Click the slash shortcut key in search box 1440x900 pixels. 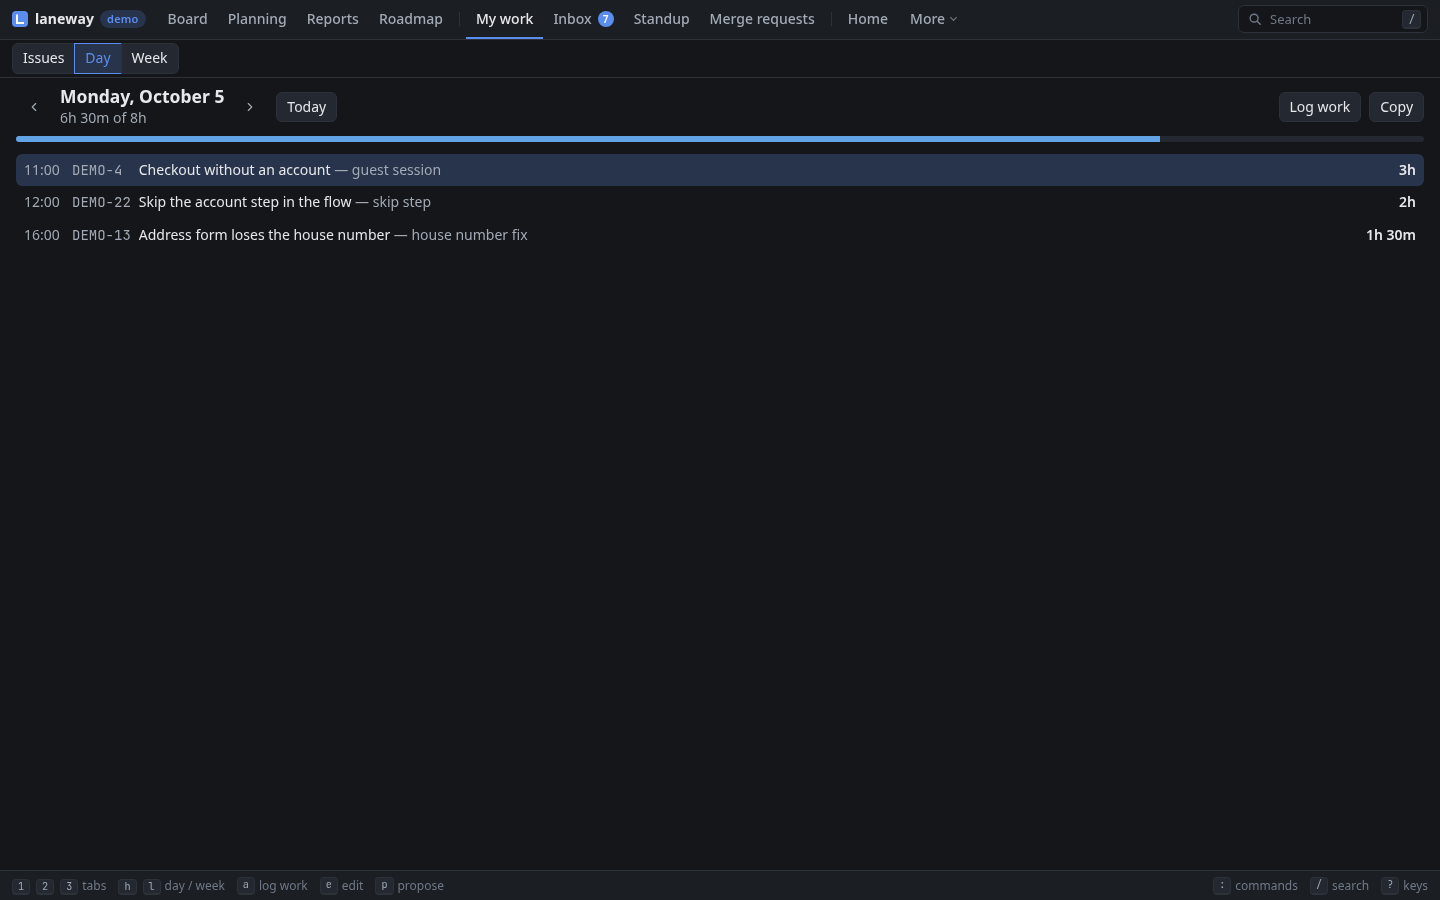click(1411, 19)
